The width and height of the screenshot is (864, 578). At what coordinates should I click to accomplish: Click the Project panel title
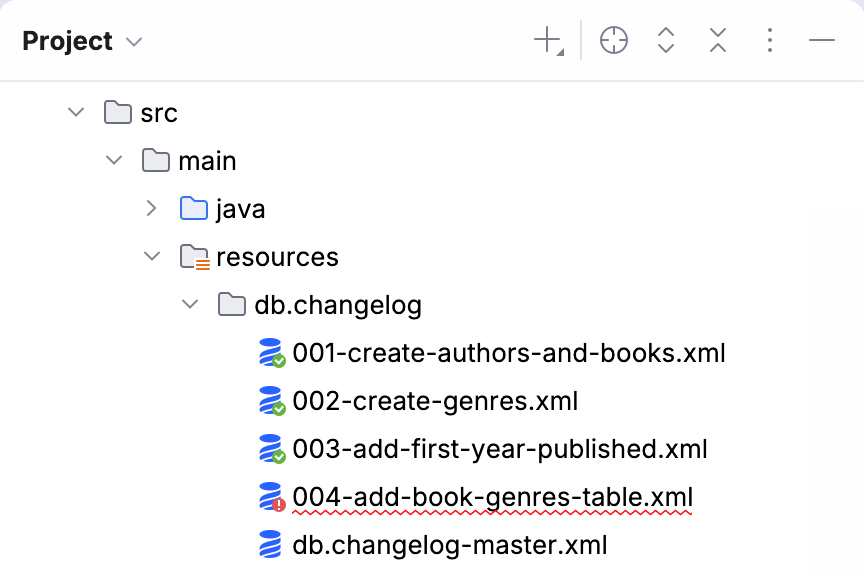67,41
